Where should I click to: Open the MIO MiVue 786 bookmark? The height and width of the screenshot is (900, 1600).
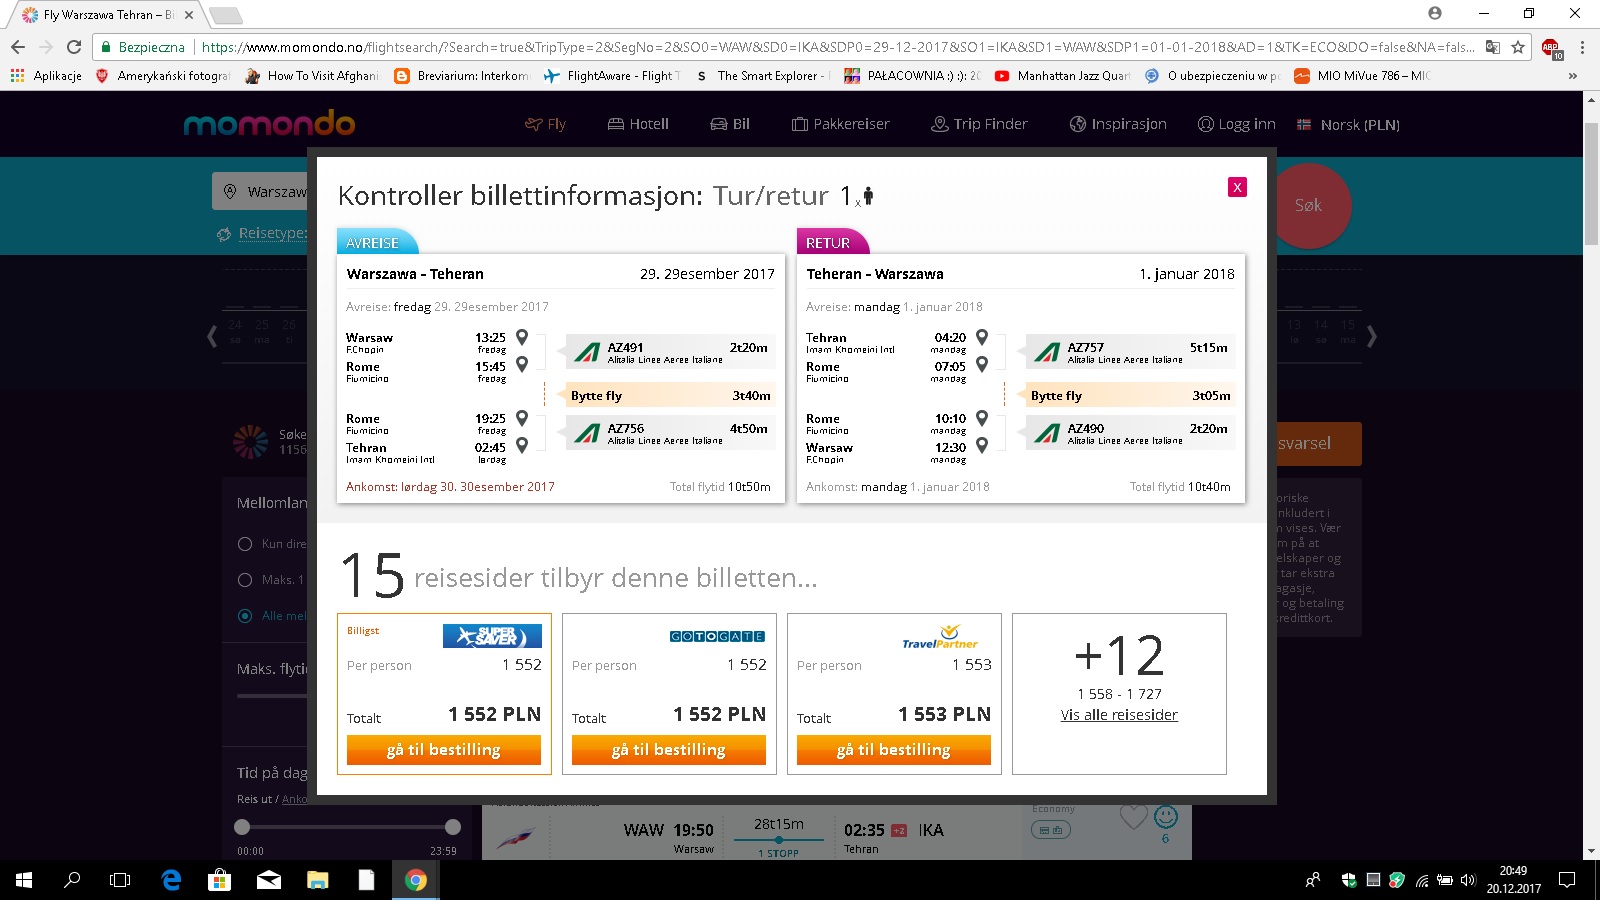tap(1362, 76)
